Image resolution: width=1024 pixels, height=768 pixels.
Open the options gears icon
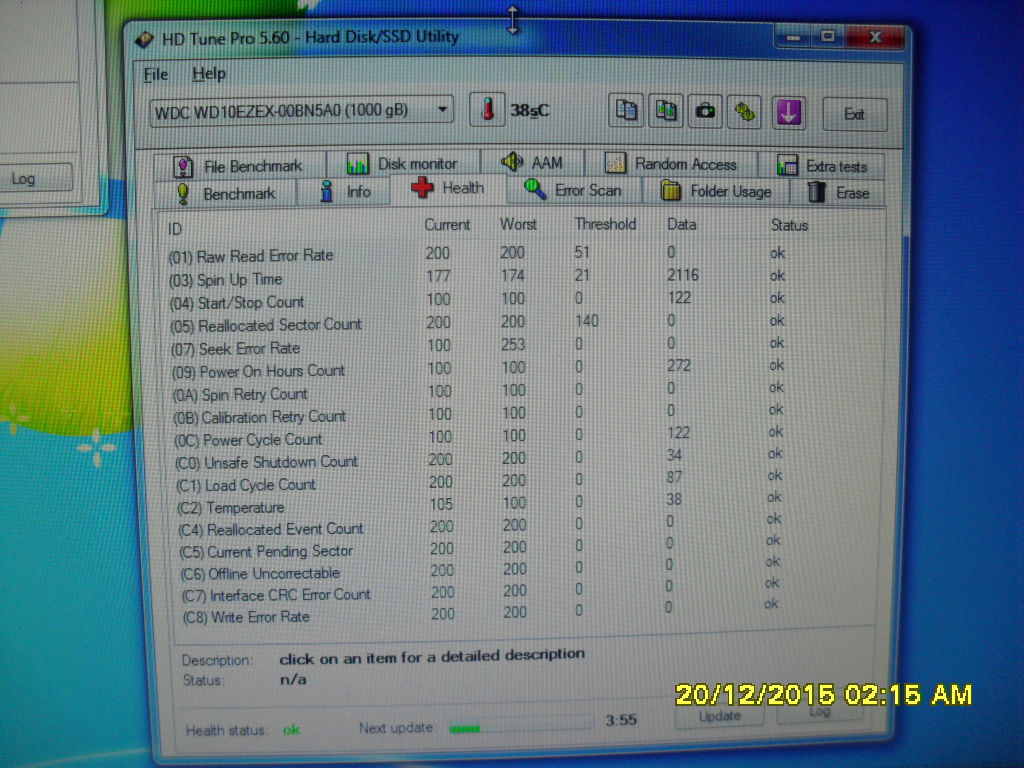[x=744, y=112]
